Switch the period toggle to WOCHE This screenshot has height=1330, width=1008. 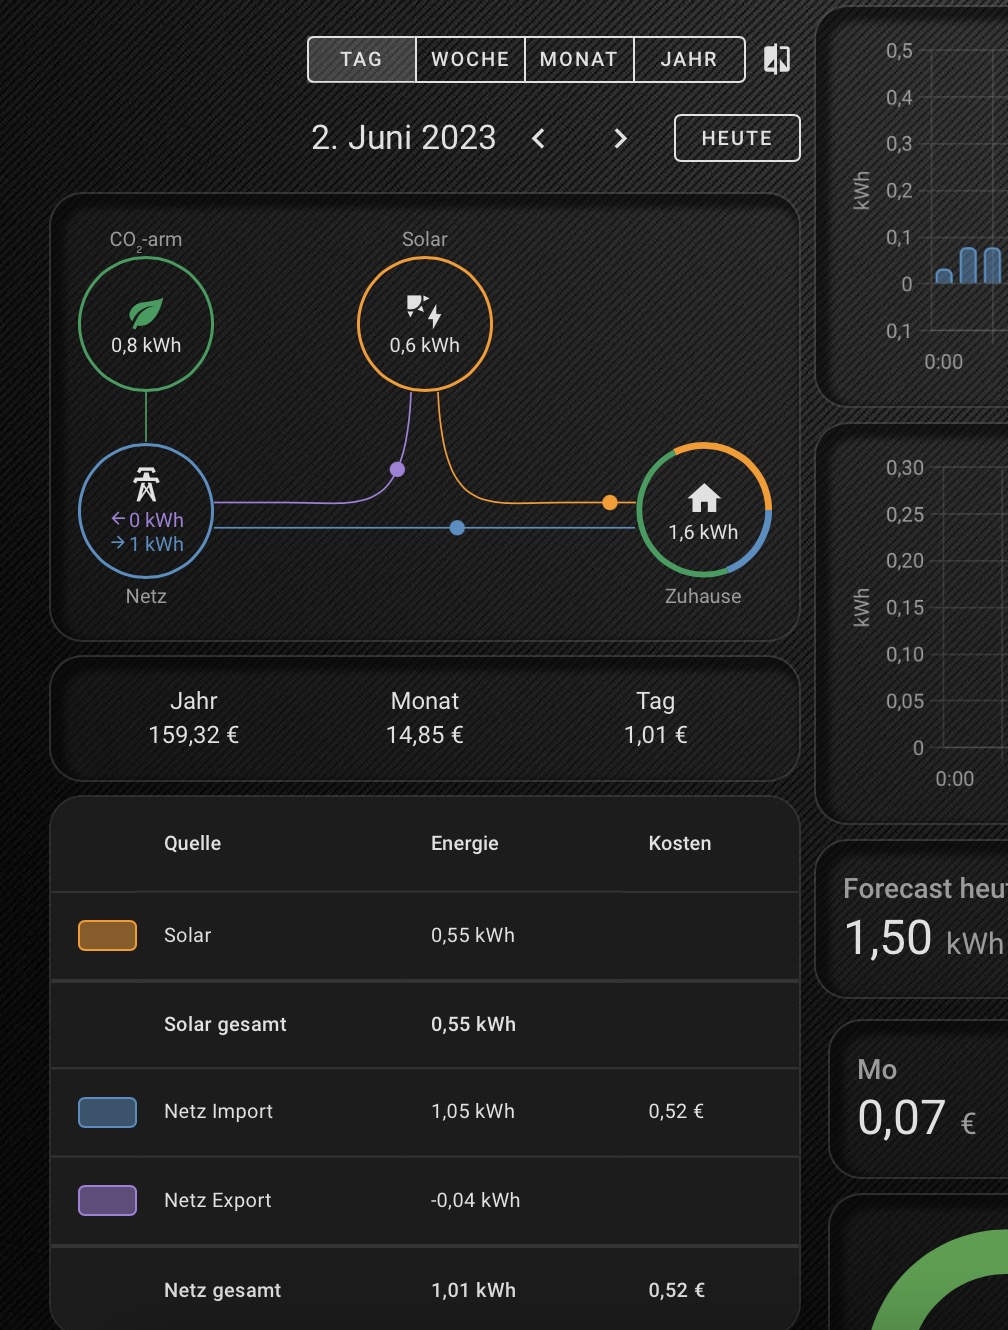point(469,59)
